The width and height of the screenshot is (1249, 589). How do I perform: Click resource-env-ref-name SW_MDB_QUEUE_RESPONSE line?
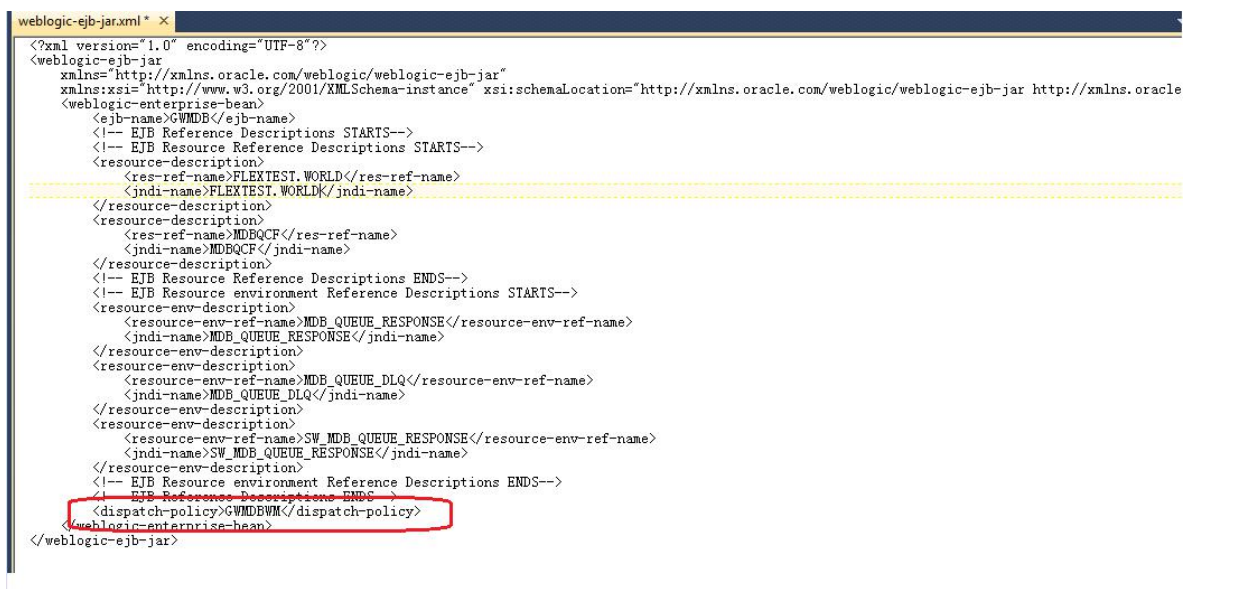point(390,438)
